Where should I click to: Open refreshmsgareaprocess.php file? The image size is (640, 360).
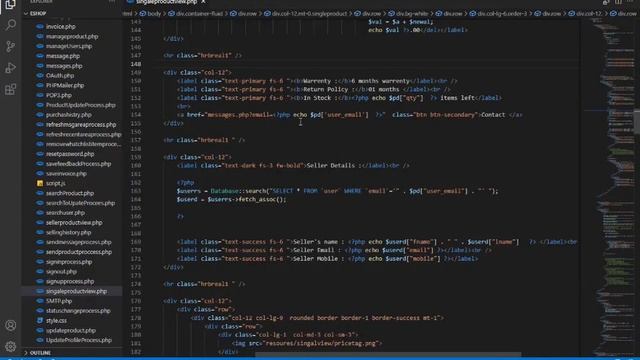tap(81, 124)
